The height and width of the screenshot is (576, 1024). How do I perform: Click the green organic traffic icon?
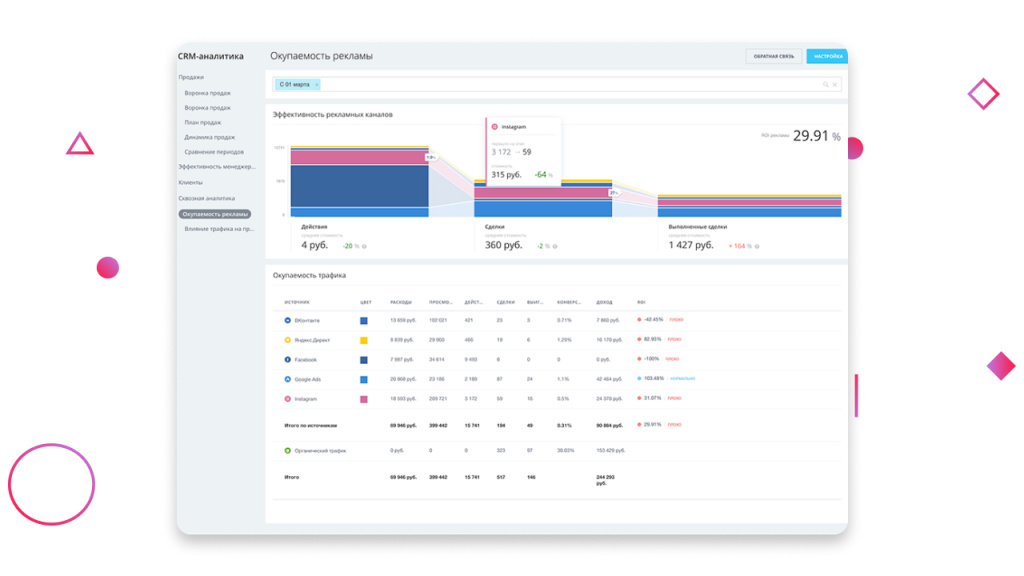(287, 451)
